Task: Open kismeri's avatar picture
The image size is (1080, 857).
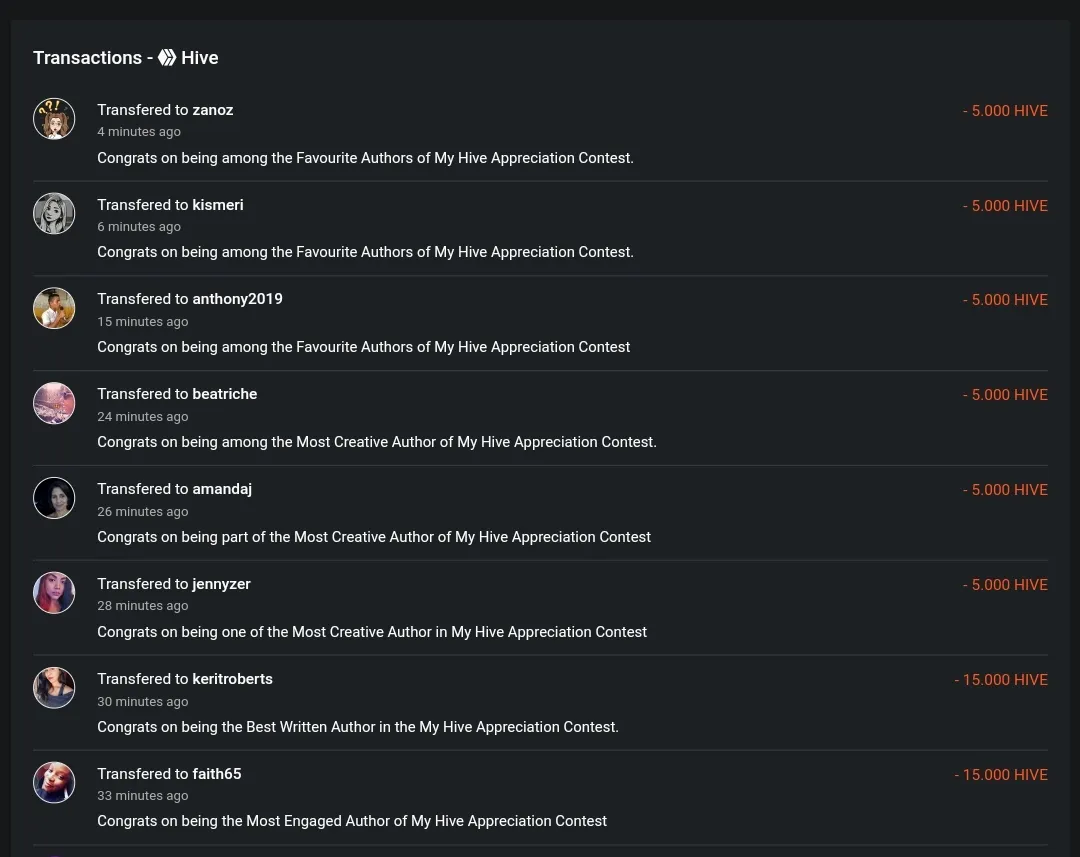Action: click(x=54, y=214)
